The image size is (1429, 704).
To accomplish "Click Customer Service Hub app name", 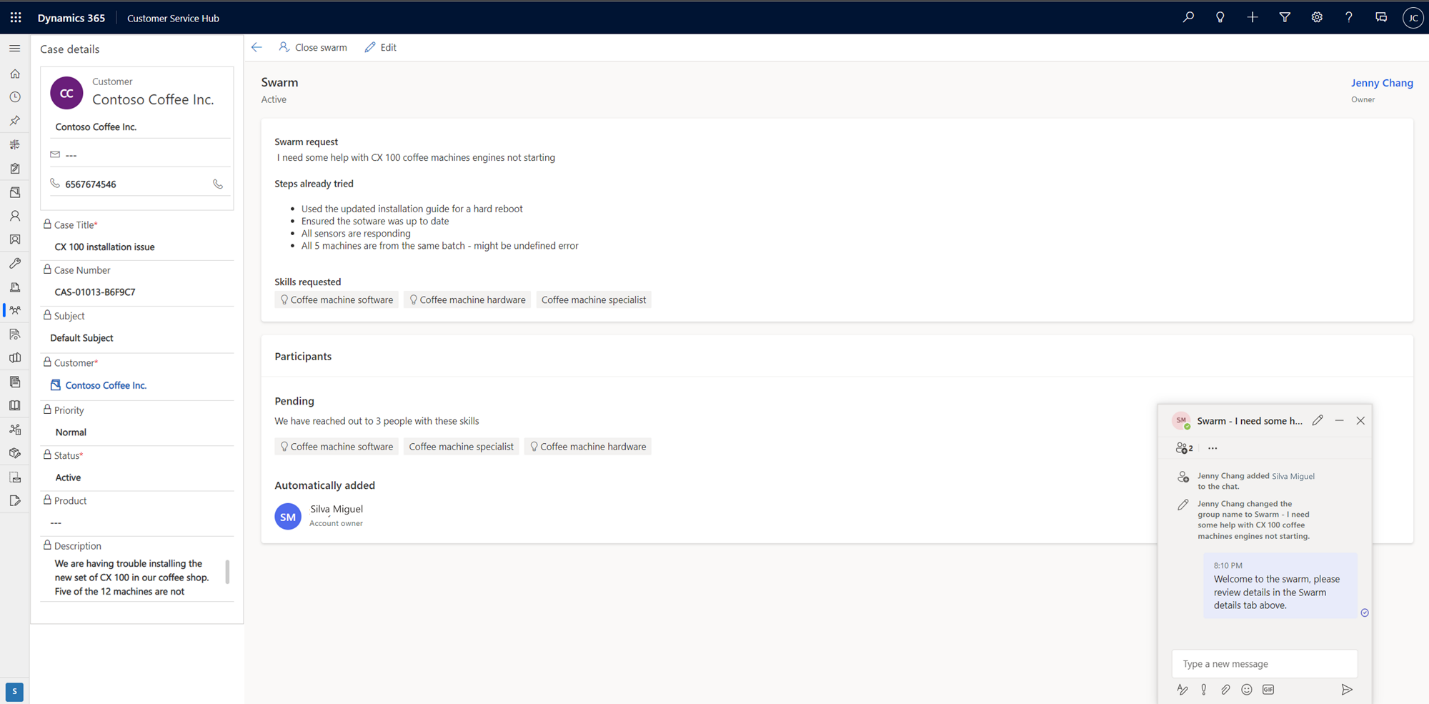I will tap(173, 18).
